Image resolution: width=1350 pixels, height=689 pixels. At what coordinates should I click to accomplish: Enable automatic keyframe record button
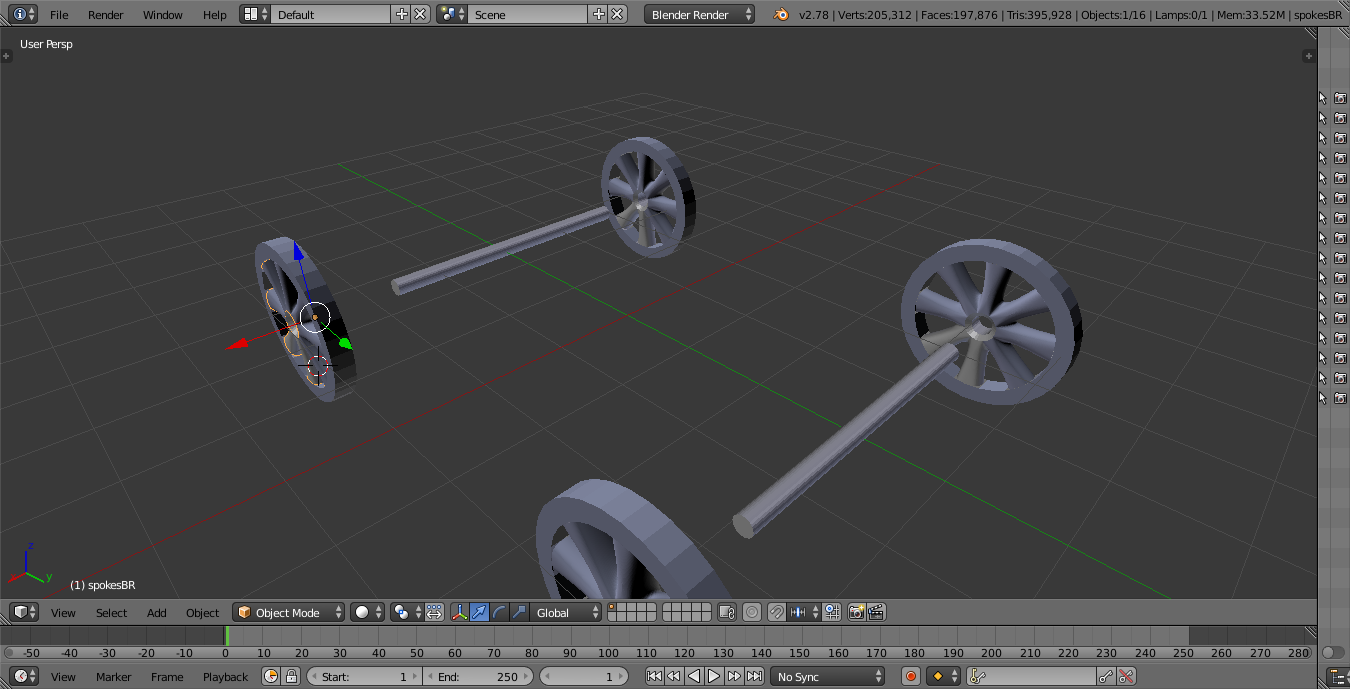tap(911, 677)
